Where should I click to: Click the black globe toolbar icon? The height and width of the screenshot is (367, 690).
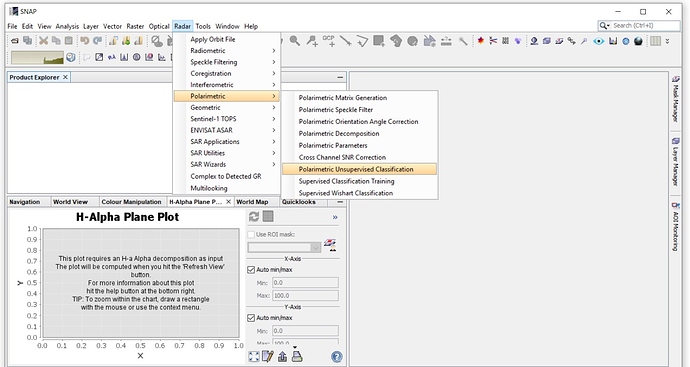638,41
